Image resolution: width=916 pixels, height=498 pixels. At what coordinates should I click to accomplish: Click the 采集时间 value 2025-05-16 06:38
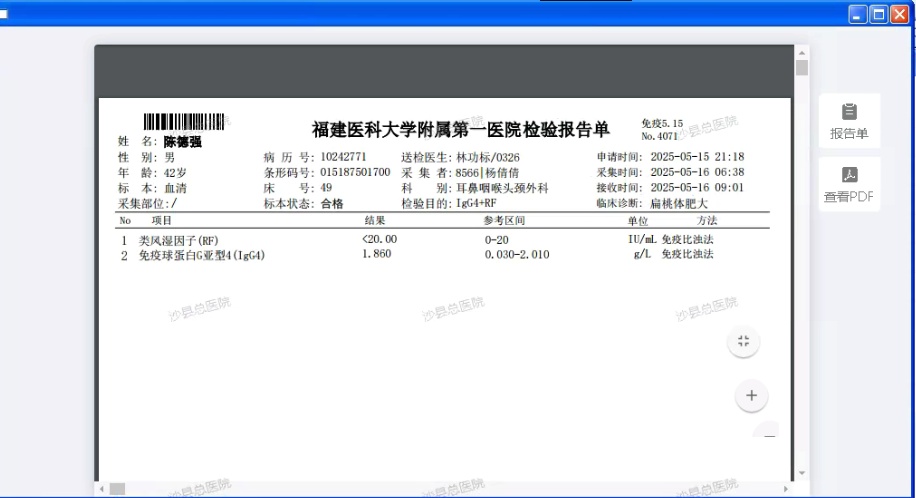tap(698, 172)
